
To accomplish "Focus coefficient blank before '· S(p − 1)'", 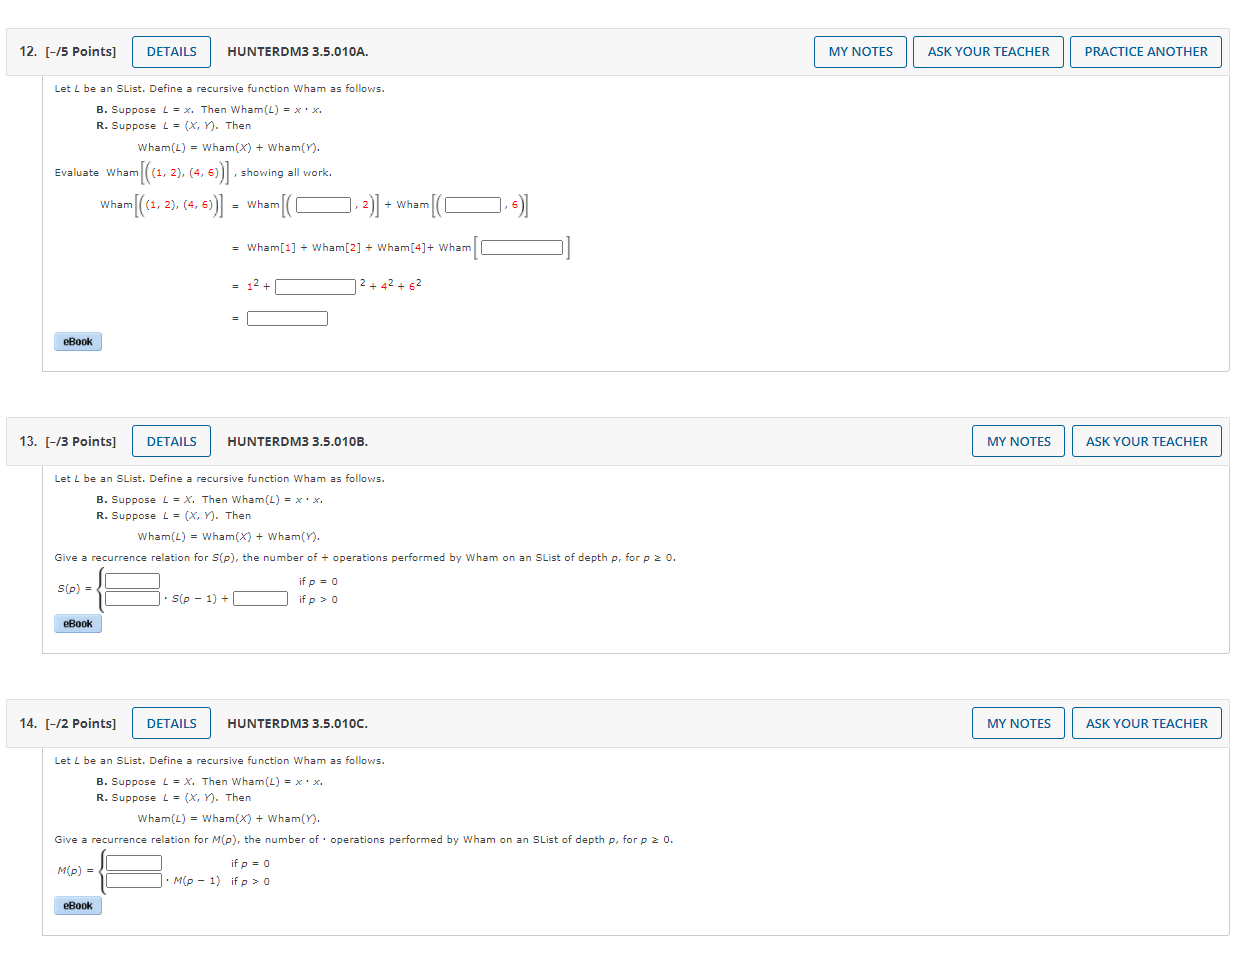I will (x=132, y=599).
